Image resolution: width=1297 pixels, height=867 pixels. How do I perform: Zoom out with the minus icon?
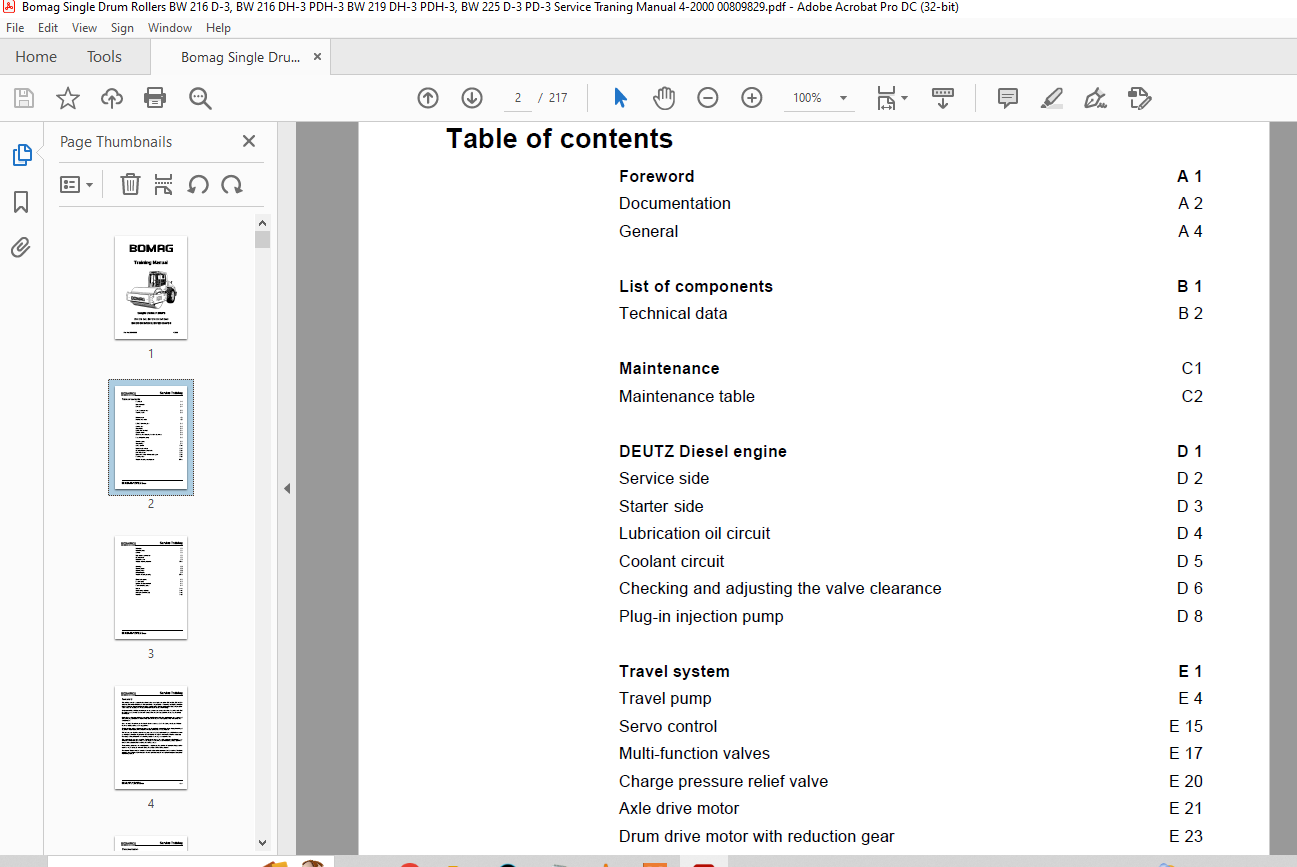coord(708,98)
